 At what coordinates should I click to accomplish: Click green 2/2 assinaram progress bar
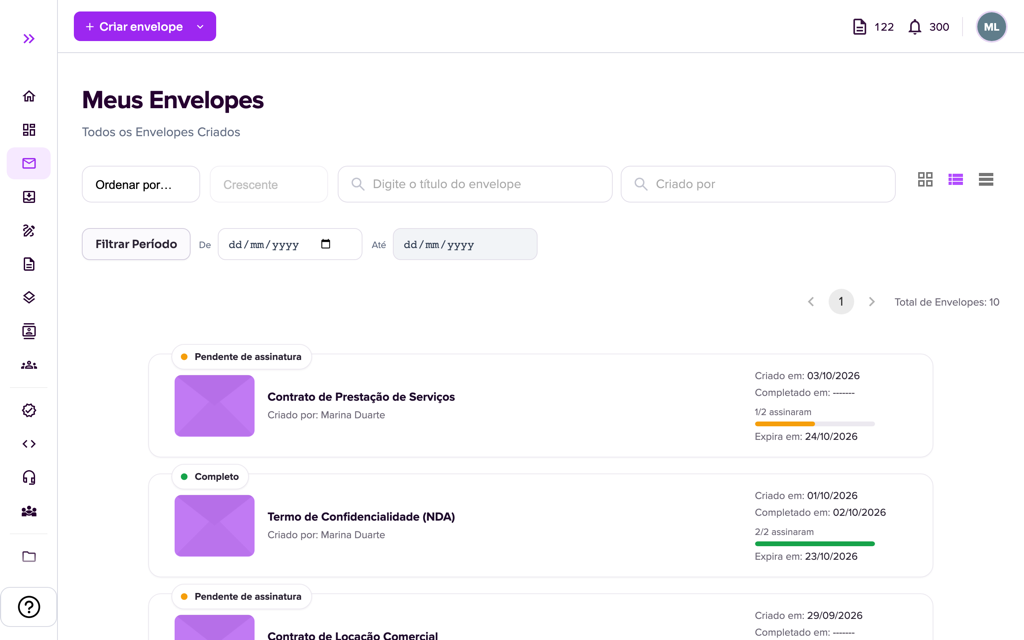click(x=814, y=544)
